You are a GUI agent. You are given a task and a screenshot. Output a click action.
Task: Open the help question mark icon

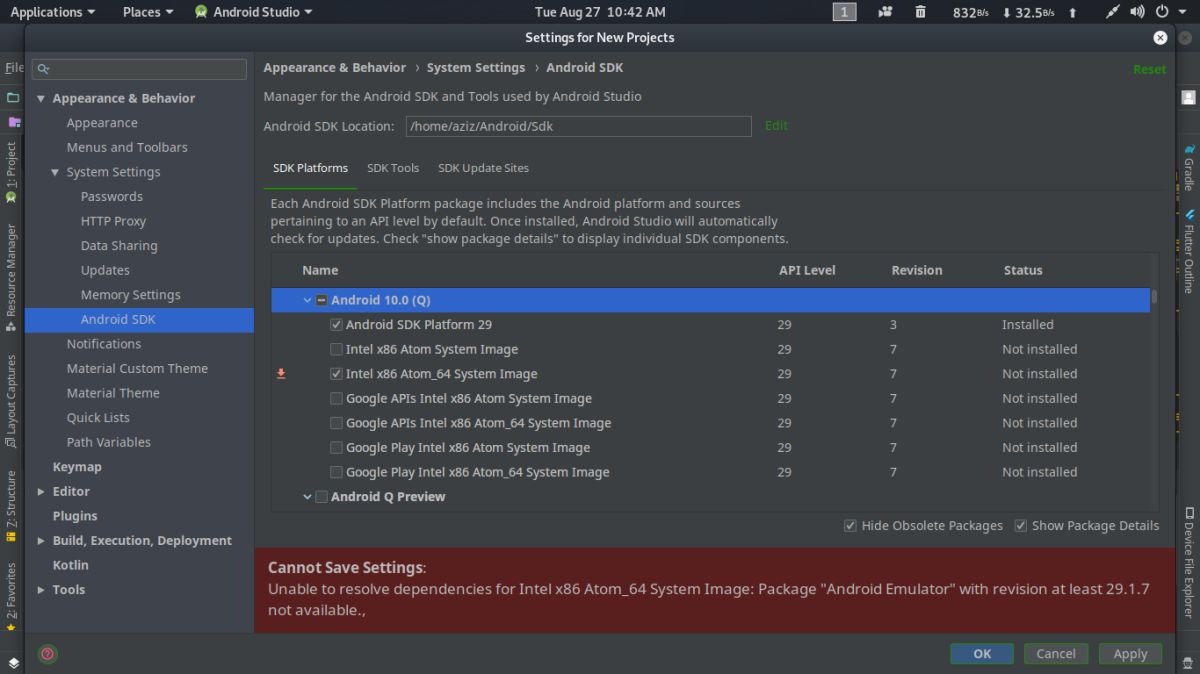pyautogui.click(x=47, y=654)
